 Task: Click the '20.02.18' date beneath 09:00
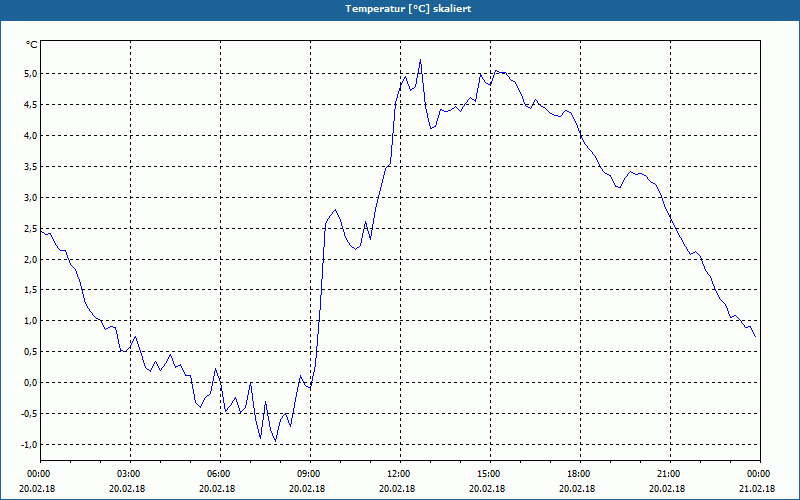pos(307,489)
